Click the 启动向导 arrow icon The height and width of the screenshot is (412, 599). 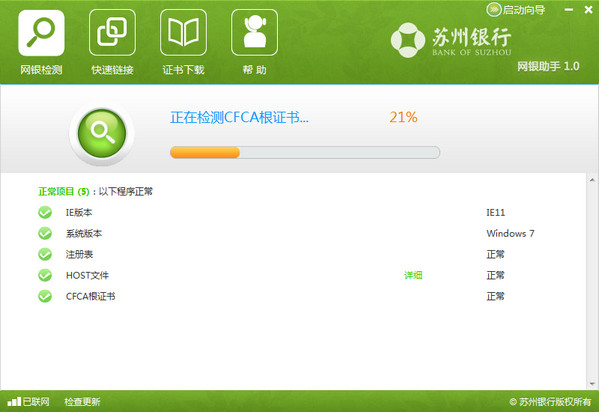(494, 10)
